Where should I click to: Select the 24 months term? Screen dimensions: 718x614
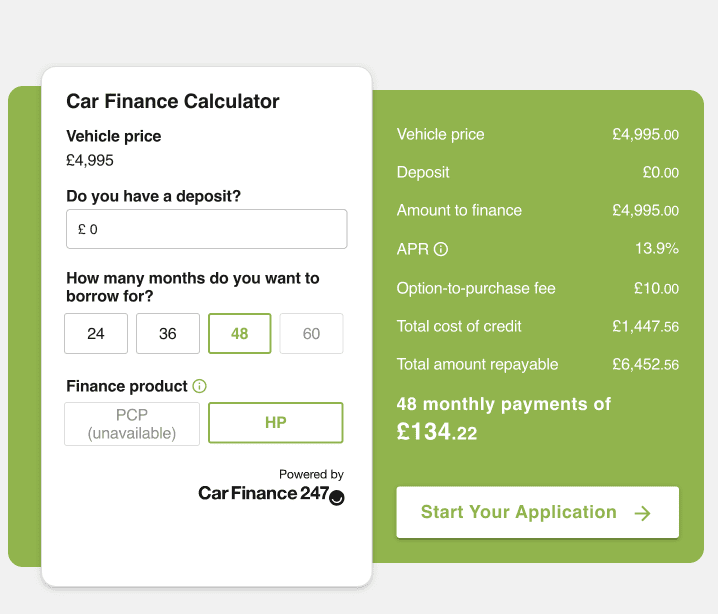click(x=96, y=333)
